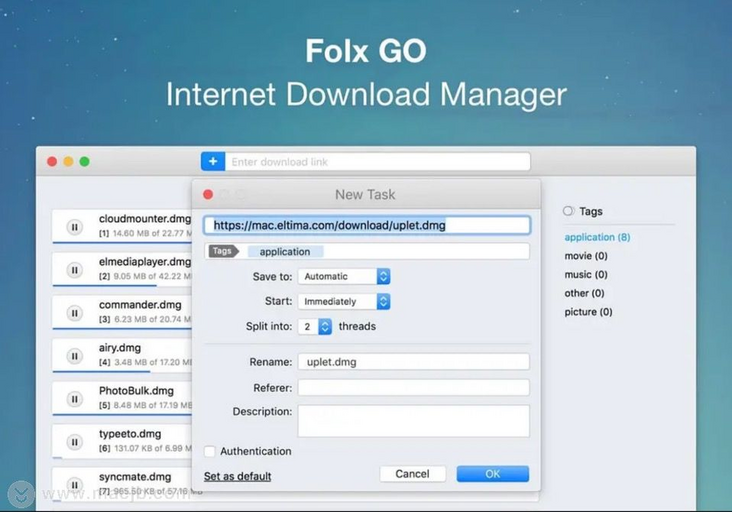Filter by music (0) tag

(586, 274)
